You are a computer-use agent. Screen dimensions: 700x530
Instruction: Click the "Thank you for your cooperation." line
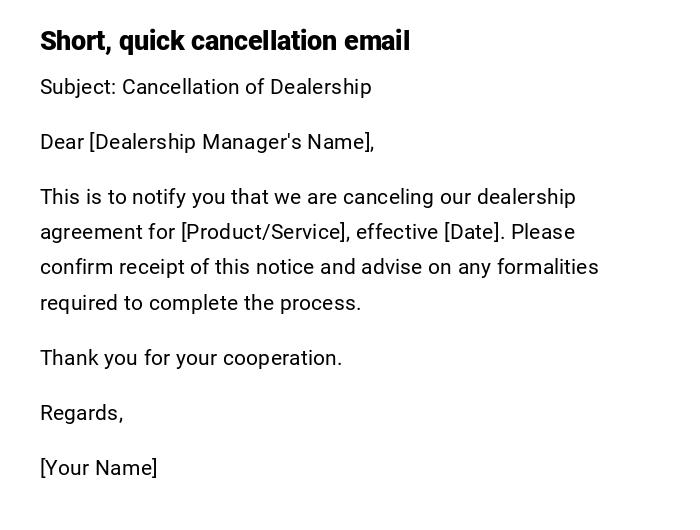click(x=191, y=358)
